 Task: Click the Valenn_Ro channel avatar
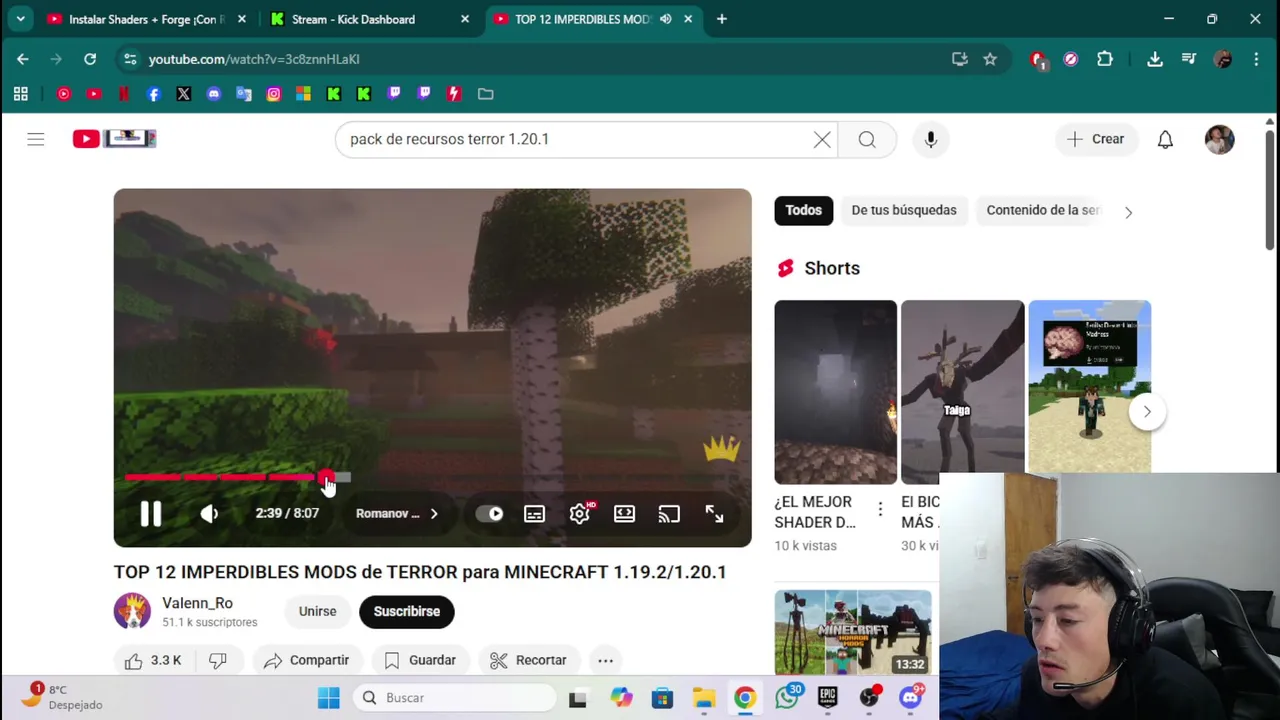[x=132, y=611]
